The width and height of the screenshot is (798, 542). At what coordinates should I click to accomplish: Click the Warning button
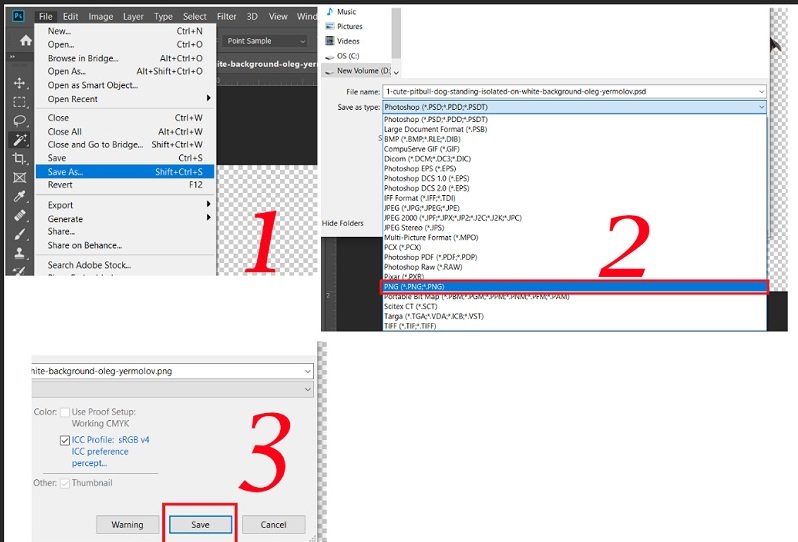click(x=127, y=525)
